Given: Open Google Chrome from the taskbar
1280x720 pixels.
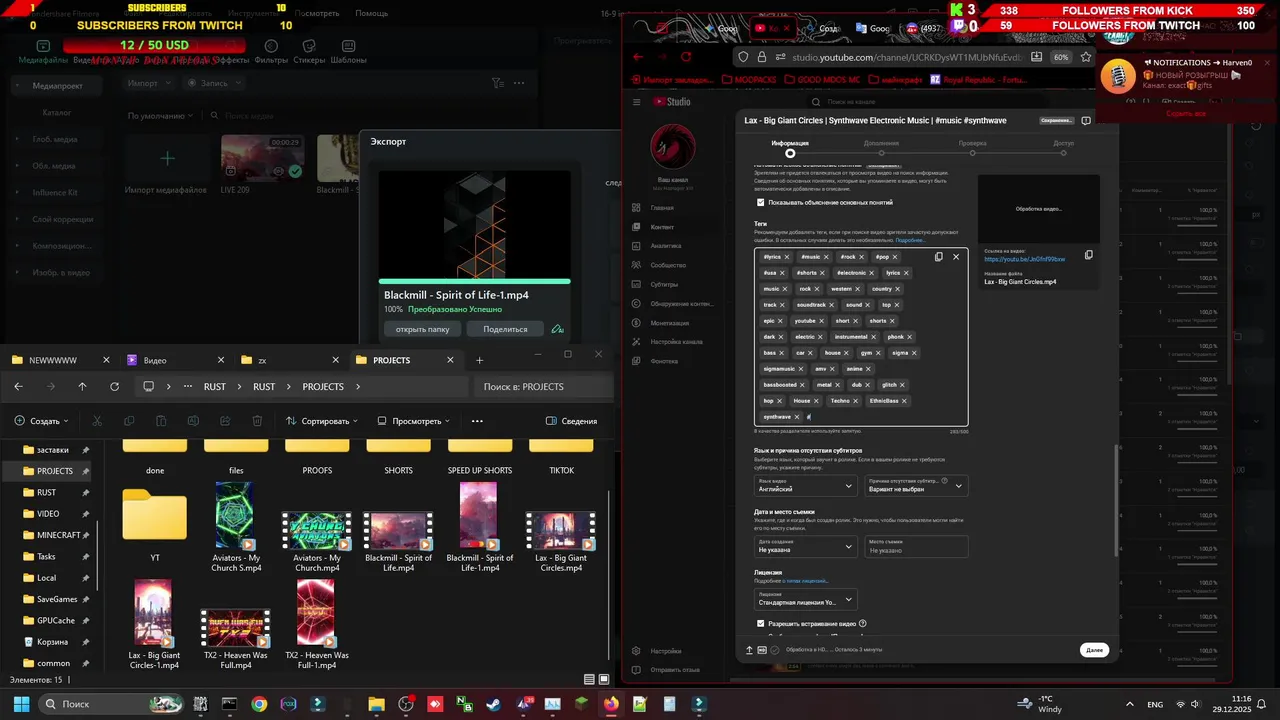Looking at the screenshot, I should tap(259, 704).
